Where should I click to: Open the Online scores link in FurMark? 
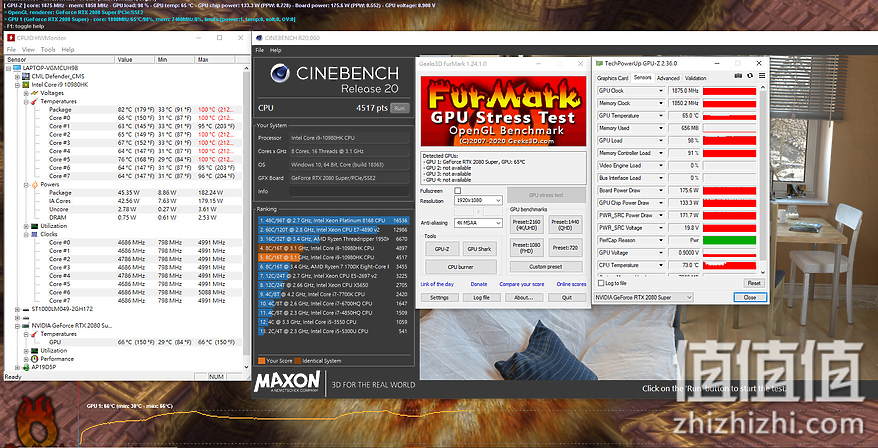click(571, 284)
